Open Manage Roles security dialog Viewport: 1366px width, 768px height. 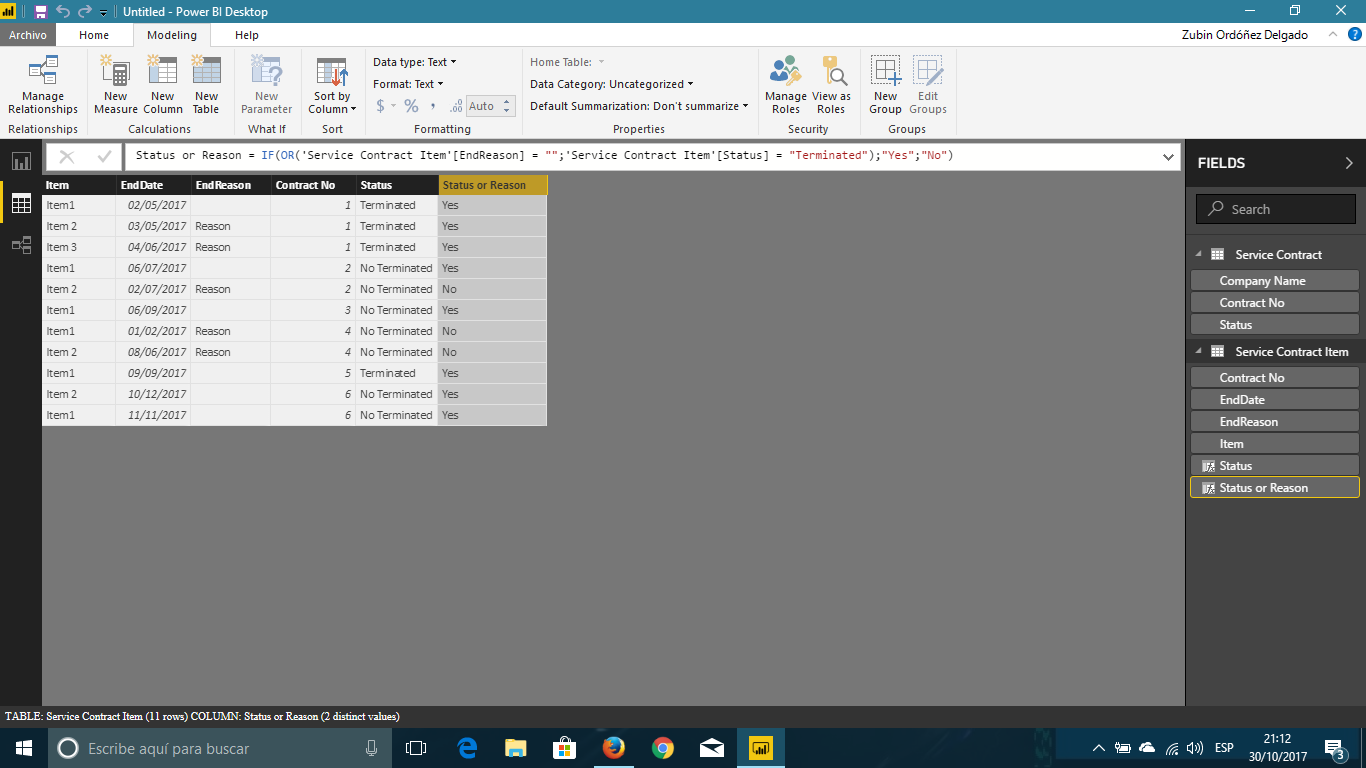786,86
